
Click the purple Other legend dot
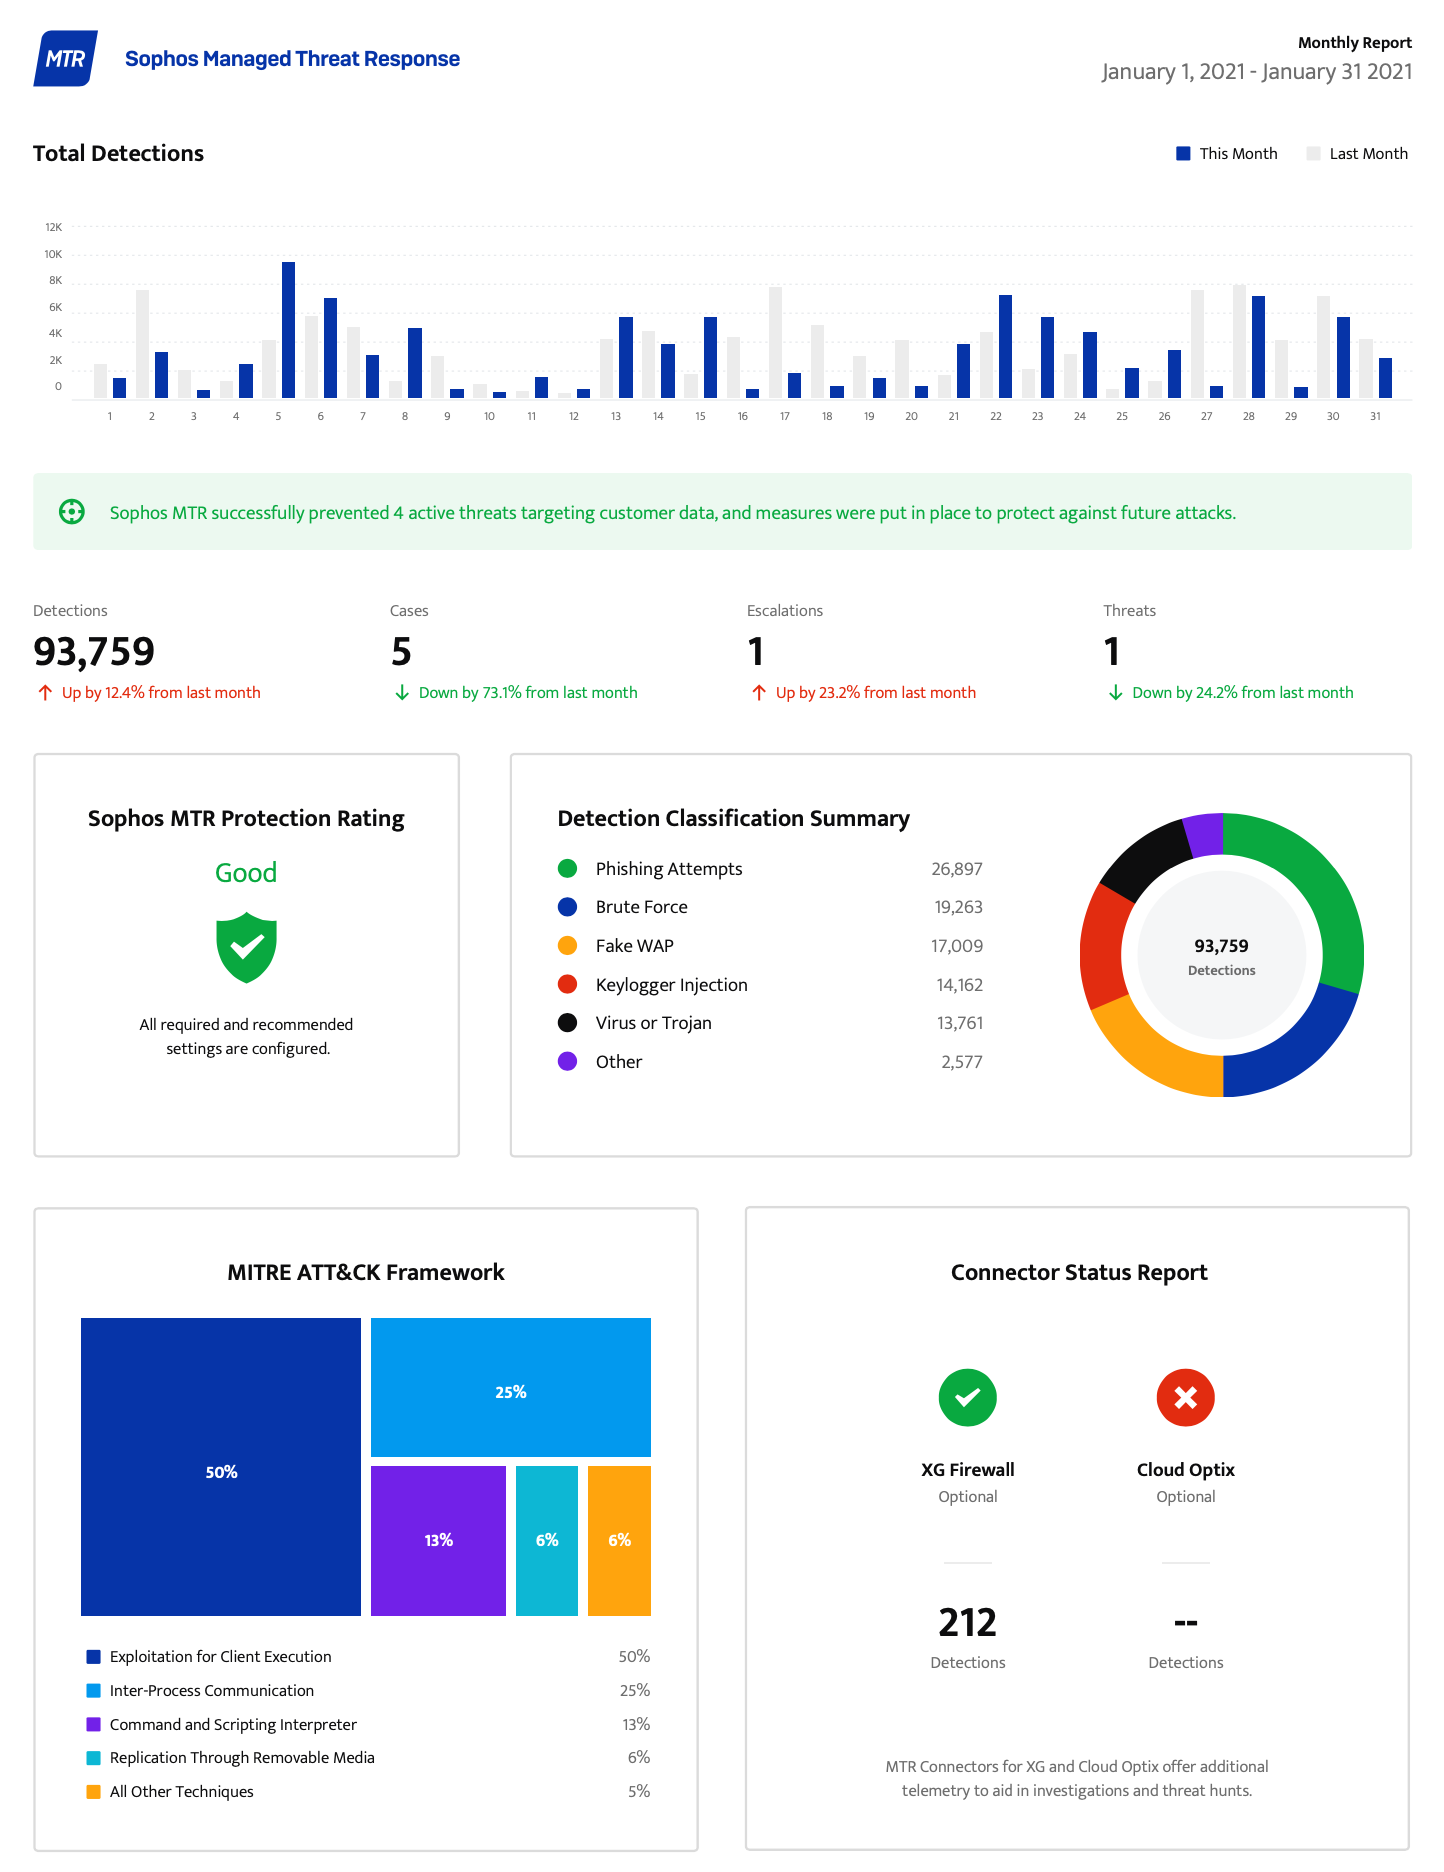point(567,1061)
